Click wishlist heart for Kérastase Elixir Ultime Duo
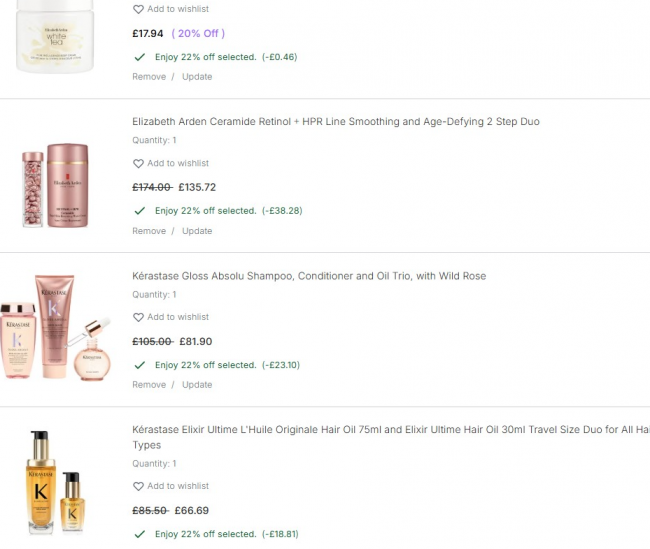The height and width of the screenshot is (549, 650). click(138, 486)
